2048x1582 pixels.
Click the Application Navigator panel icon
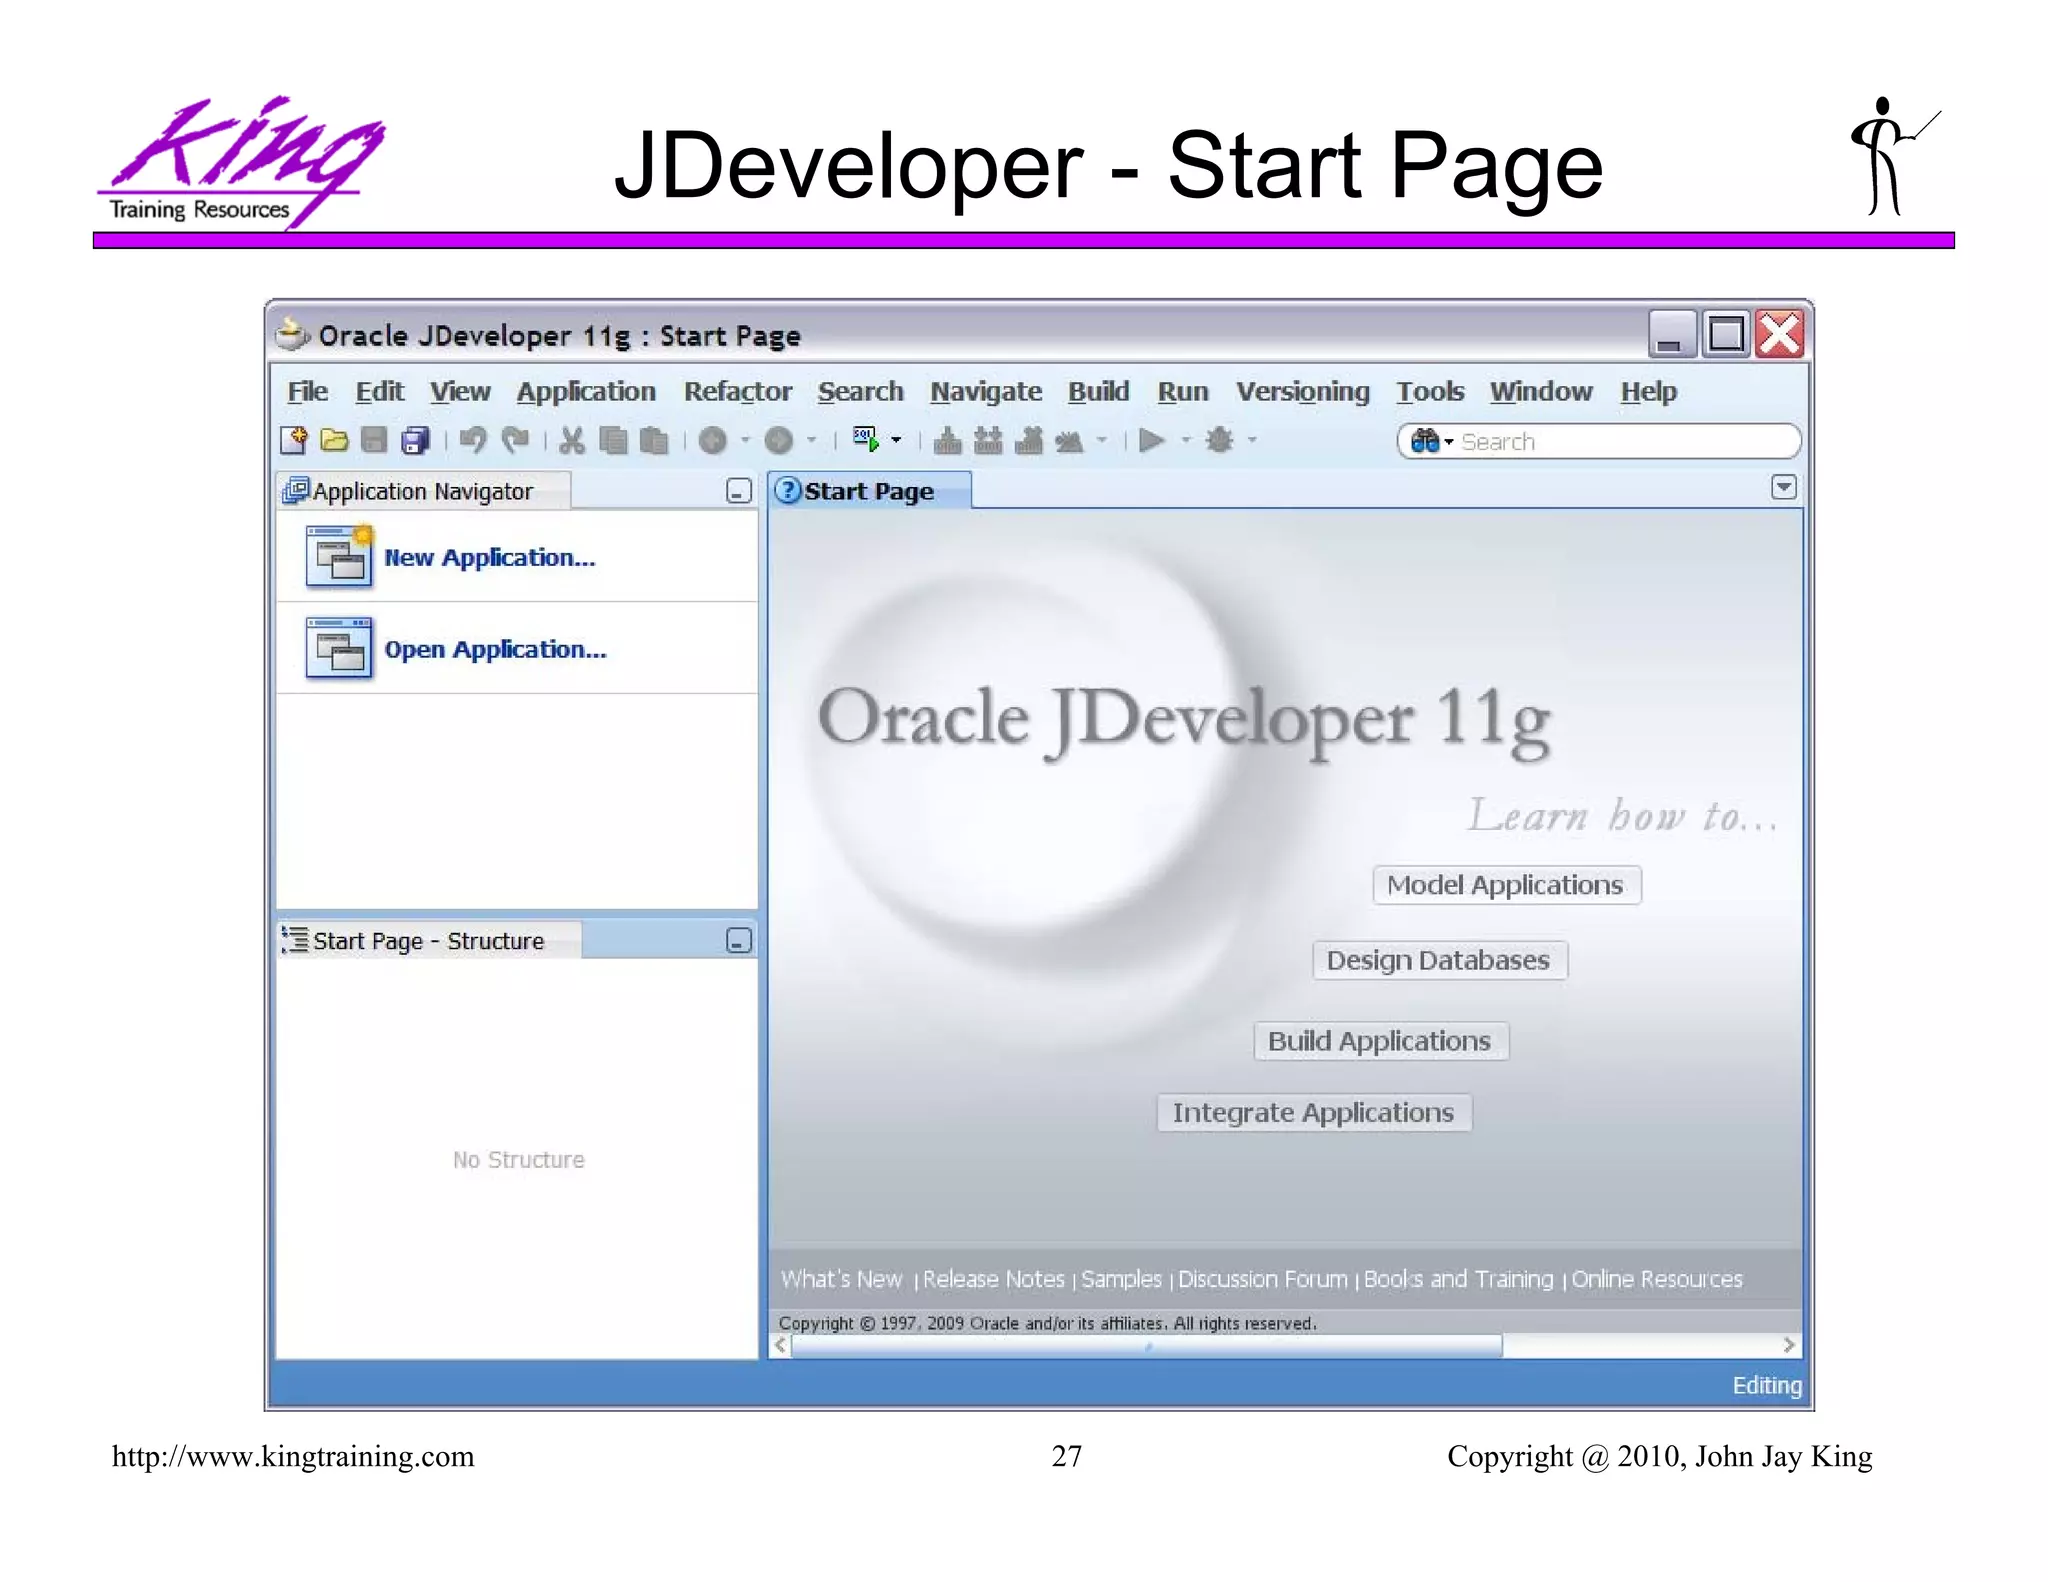[297, 491]
